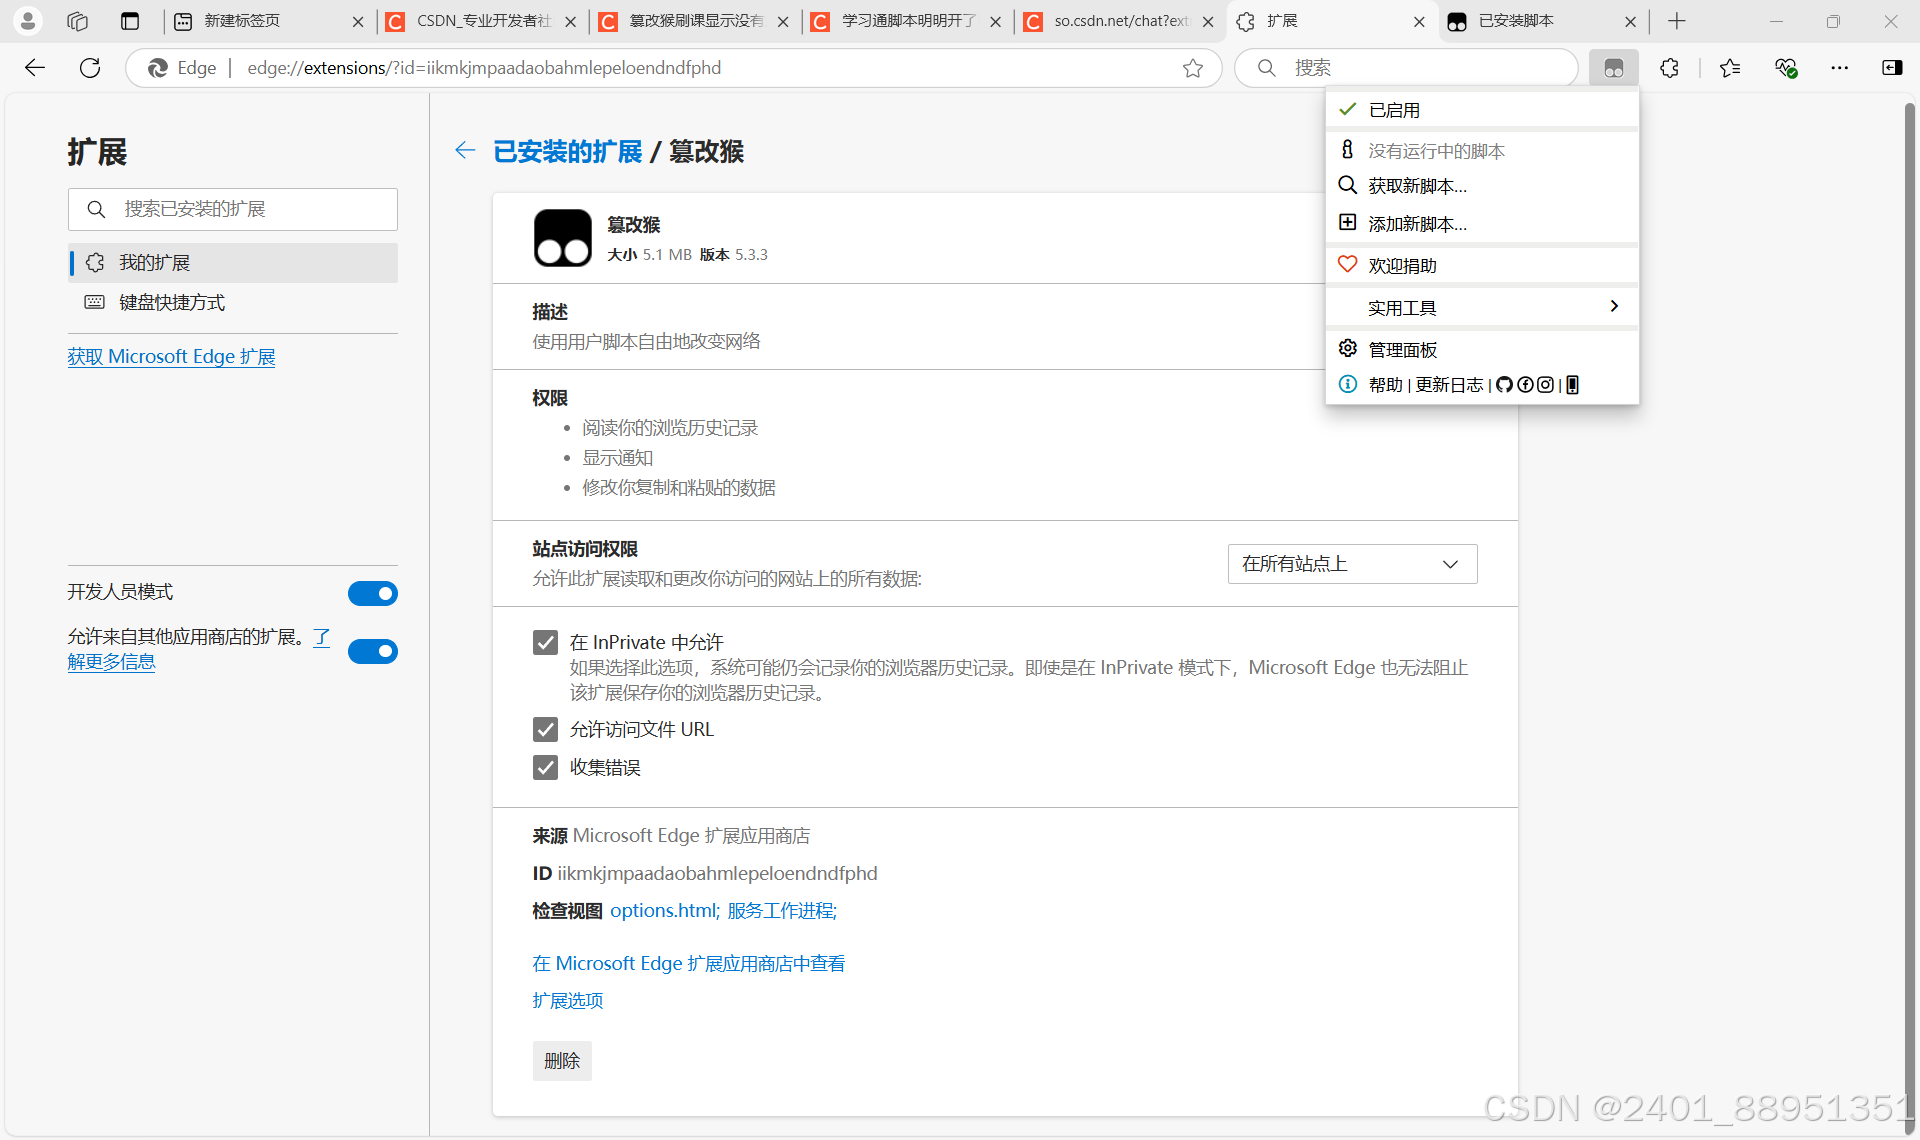
Task: Open the options.html inspect link
Action: [x=663, y=911]
